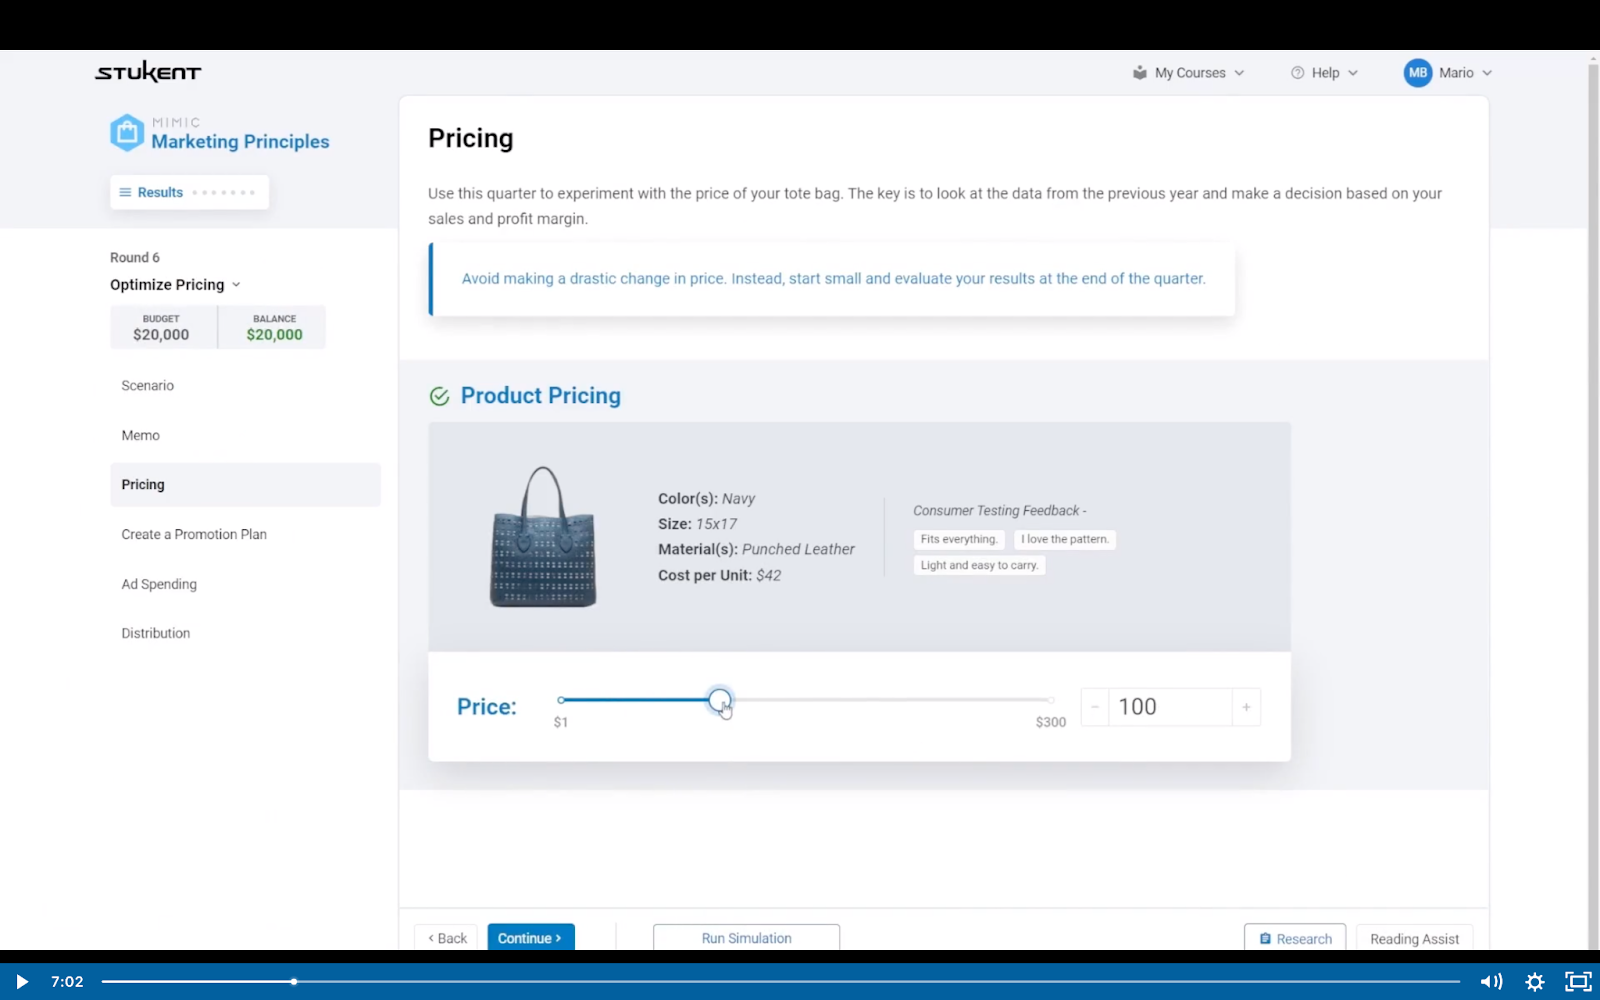Click the Product Pricing checkmark icon
The image size is (1600, 1000).
(x=439, y=396)
